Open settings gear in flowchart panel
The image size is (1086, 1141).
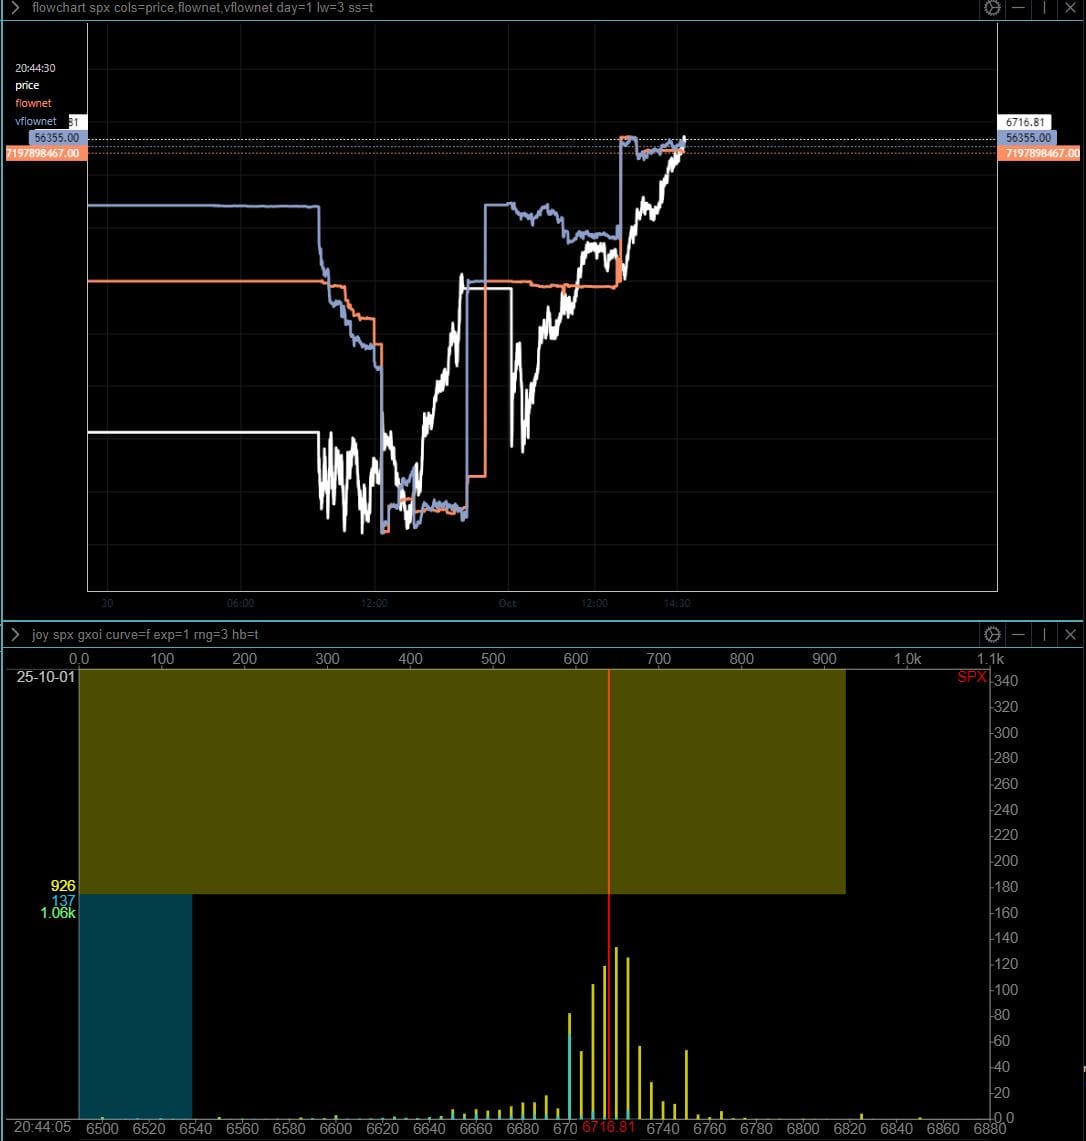[992, 8]
